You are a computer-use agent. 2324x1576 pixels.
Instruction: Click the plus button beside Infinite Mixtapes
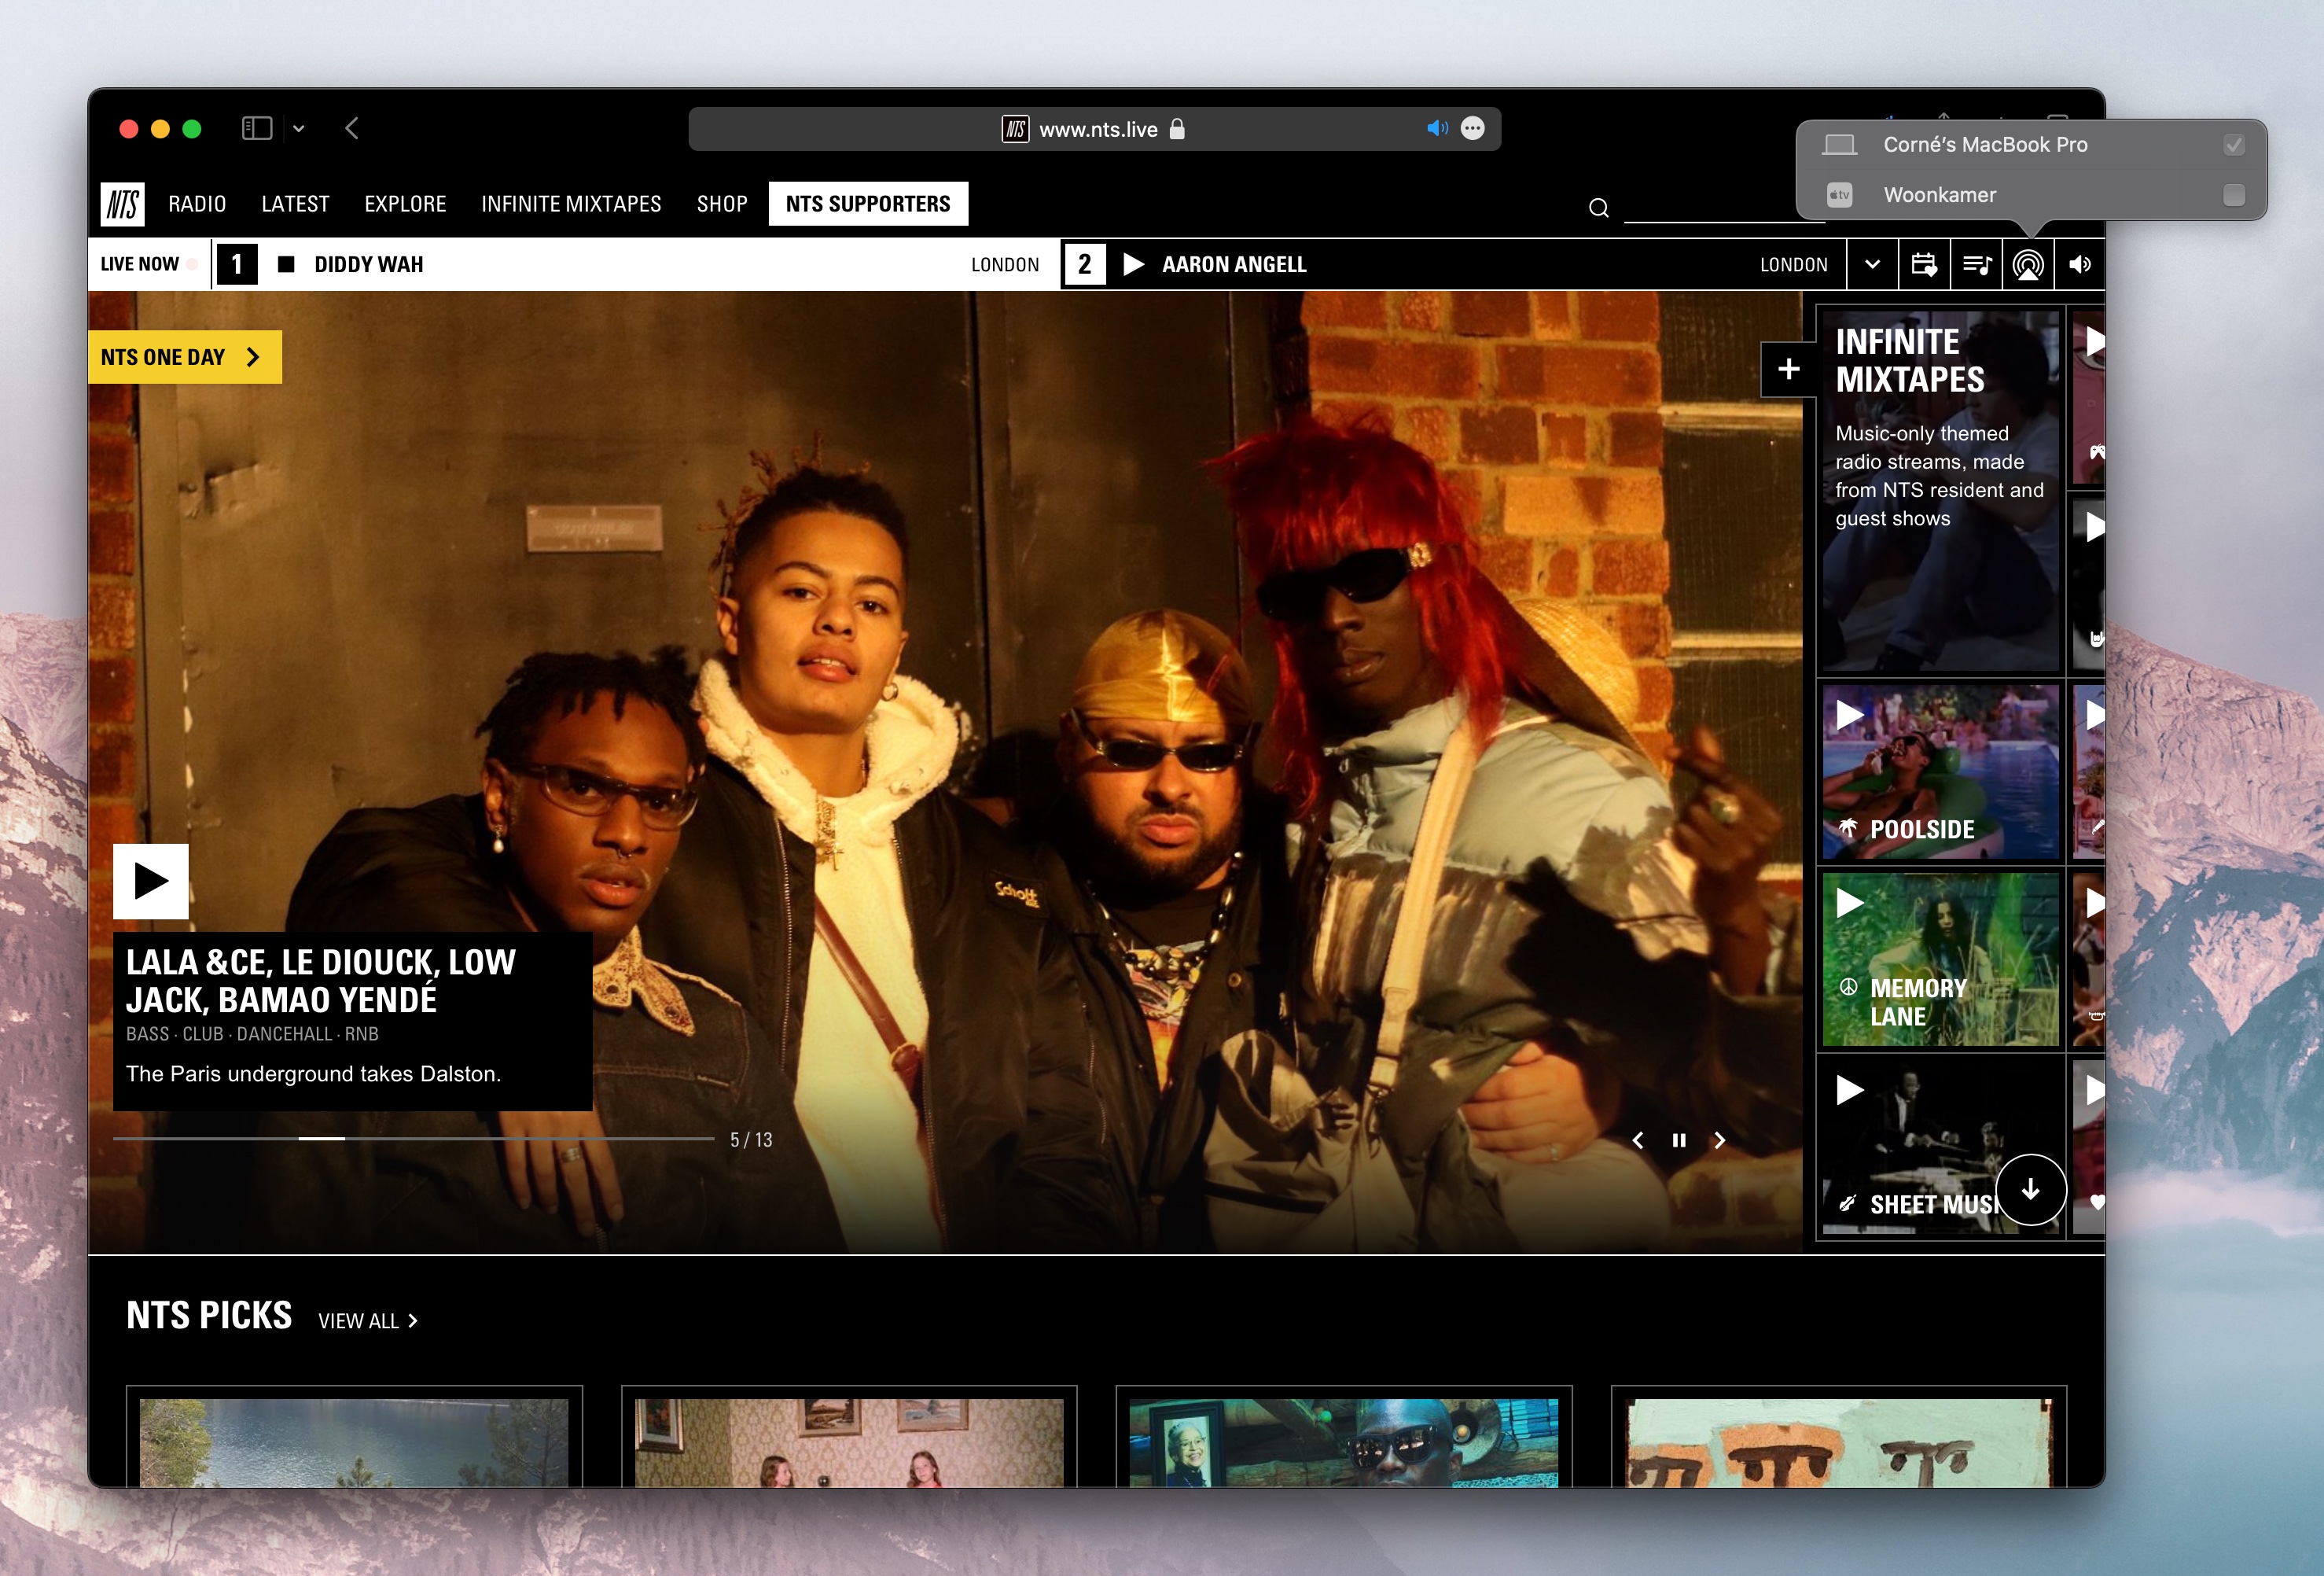(1788, 369)
